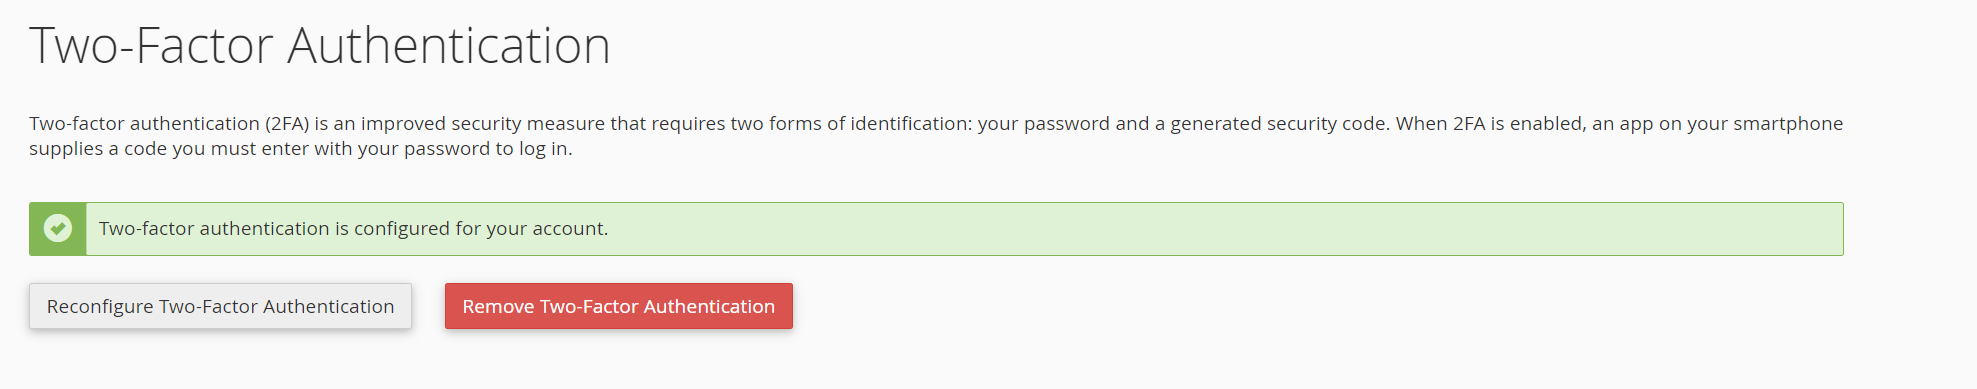
Task: Click 'When 2FA is enabled' sentence start
Action: click(x=1490, y=124)
